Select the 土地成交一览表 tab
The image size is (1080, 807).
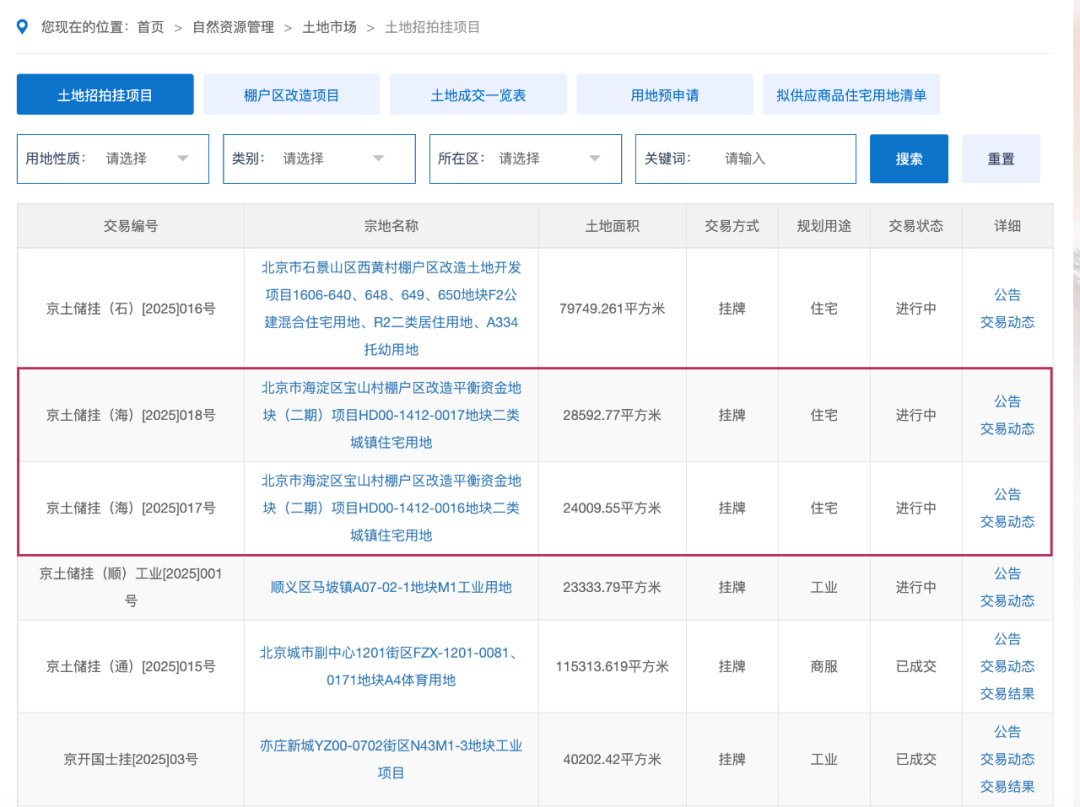(478, 95)
